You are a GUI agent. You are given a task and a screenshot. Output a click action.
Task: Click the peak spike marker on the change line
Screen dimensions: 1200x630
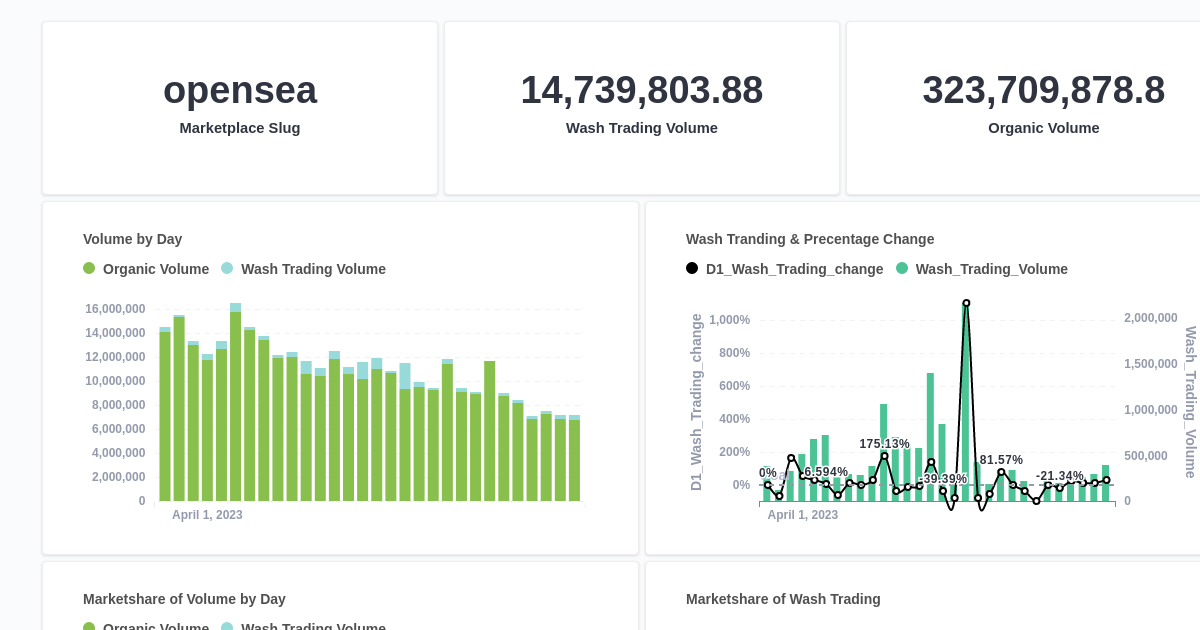click(x=966, y=302)
